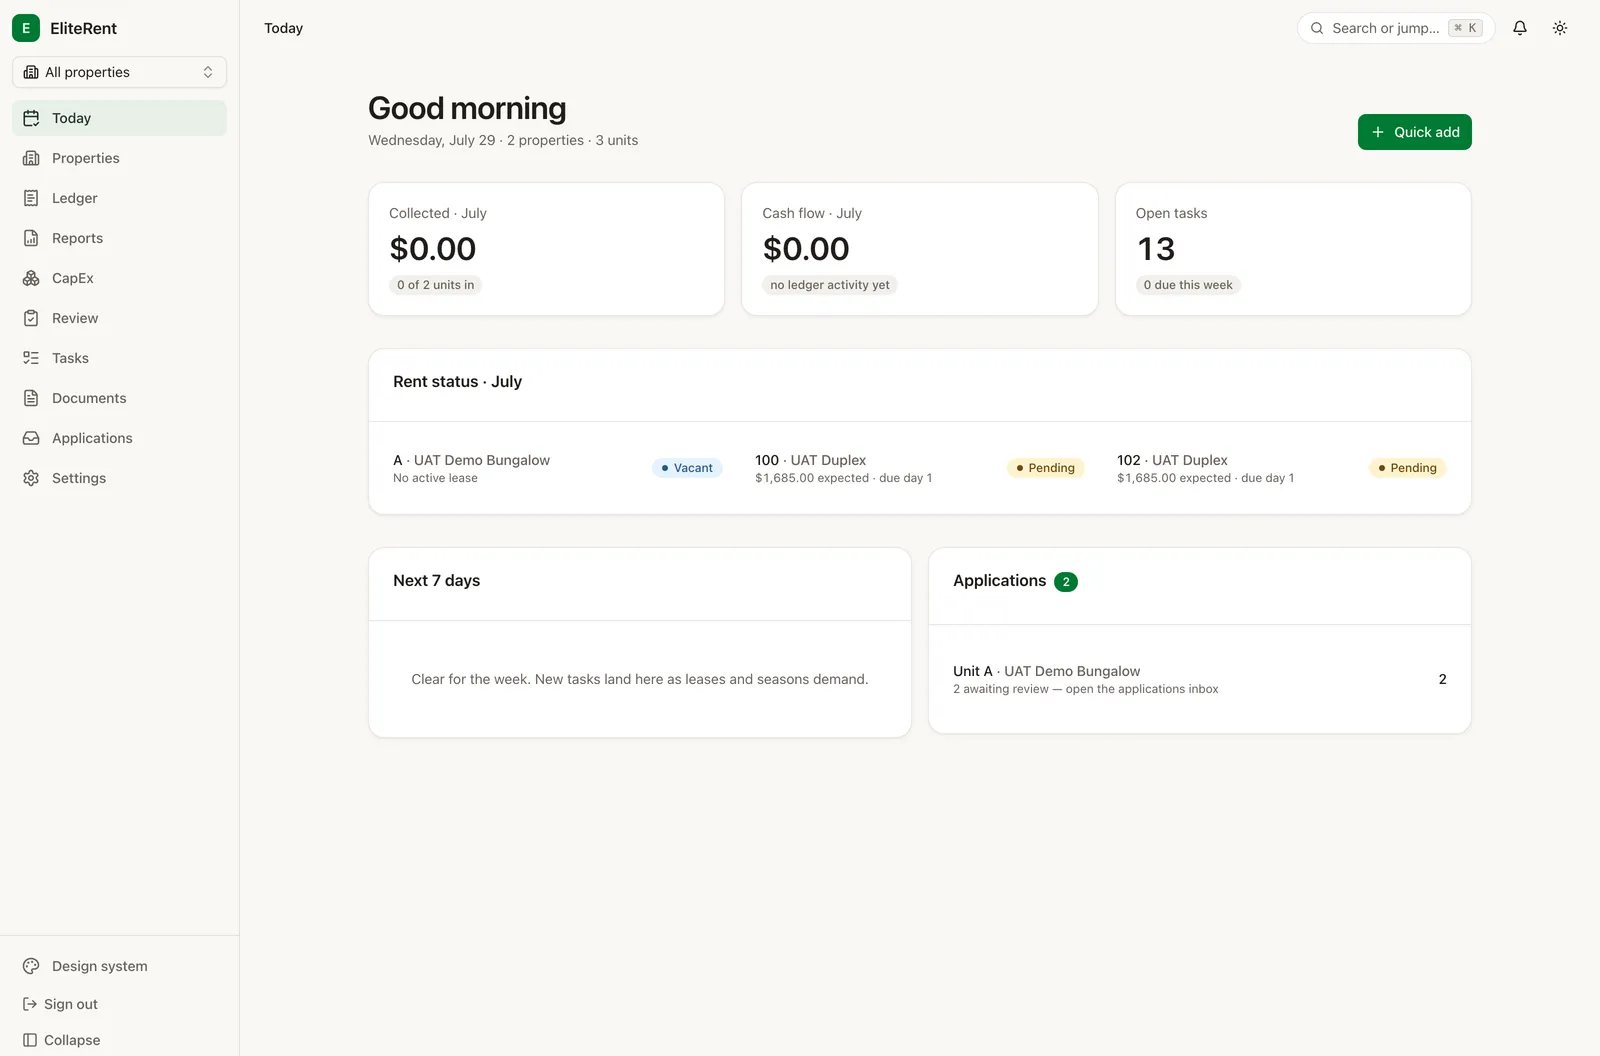Click the plus icon in Quick add
This screenshot has width=1600, height=1056.
1378,132
